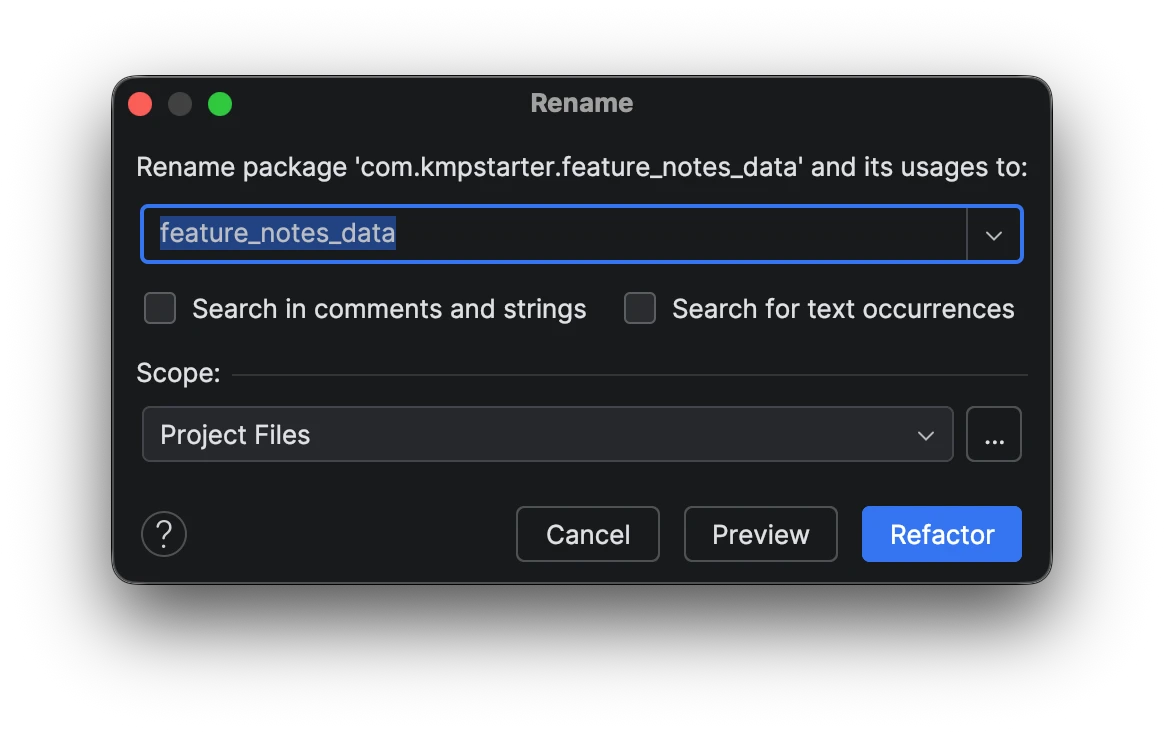Open the scope chooser via ellipsis button
Screen dimensions: 1164x732
(994, 434)
